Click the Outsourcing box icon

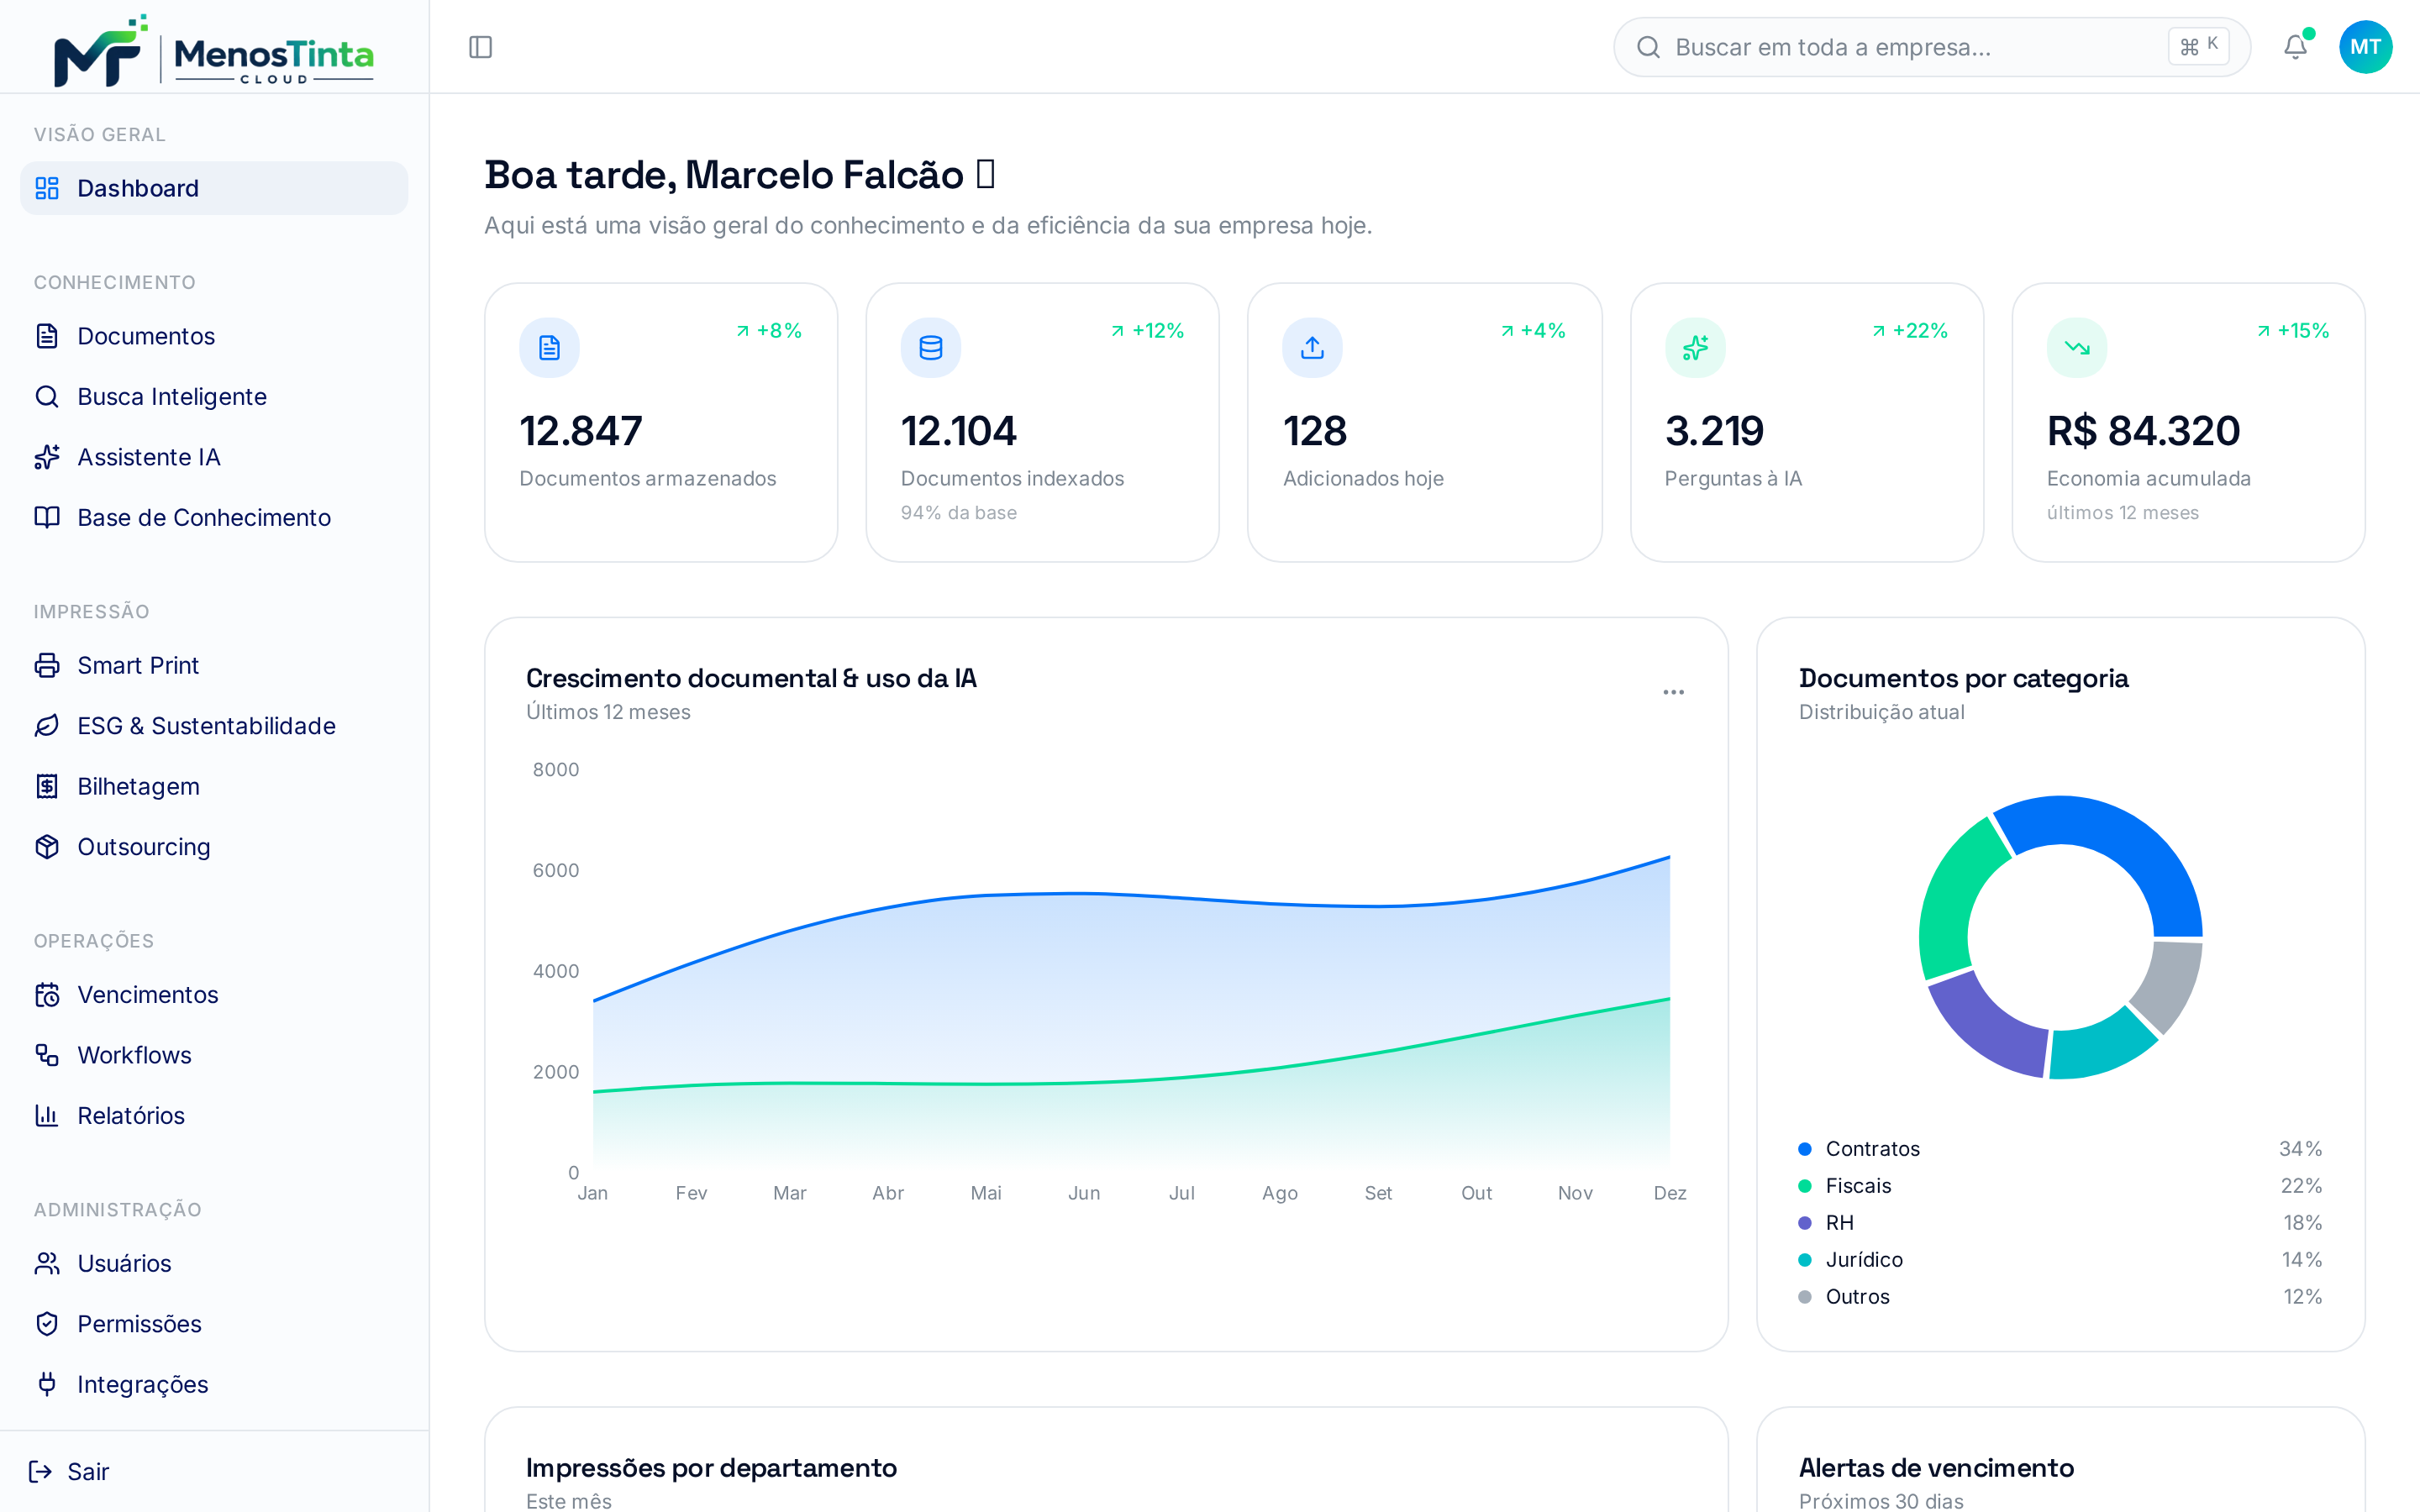point(47,847)
